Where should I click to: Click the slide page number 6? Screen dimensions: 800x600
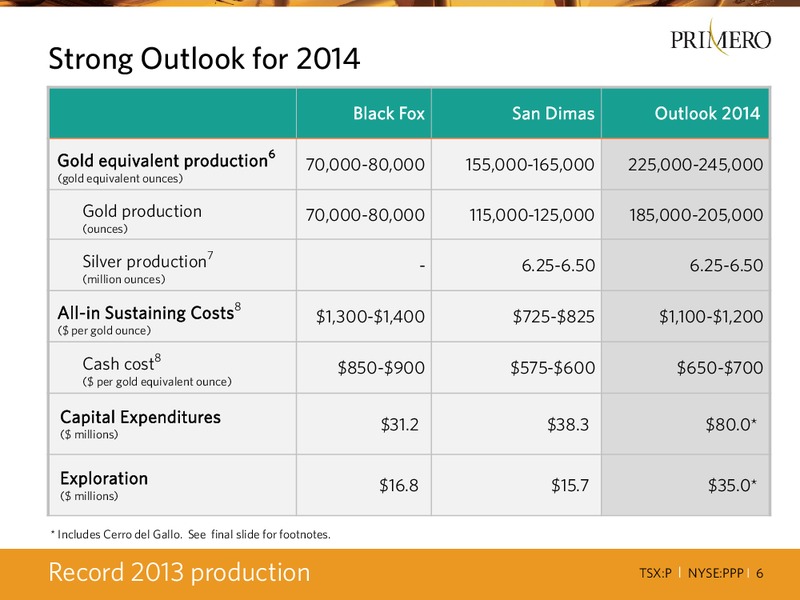click(x=760, y=573)
